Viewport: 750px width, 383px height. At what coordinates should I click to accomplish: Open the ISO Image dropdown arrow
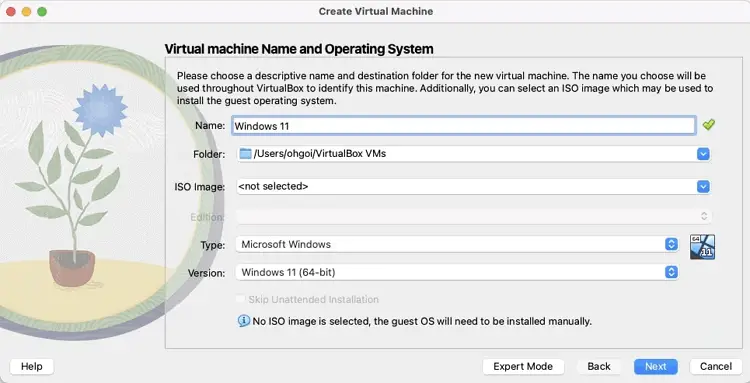point(703,186)
